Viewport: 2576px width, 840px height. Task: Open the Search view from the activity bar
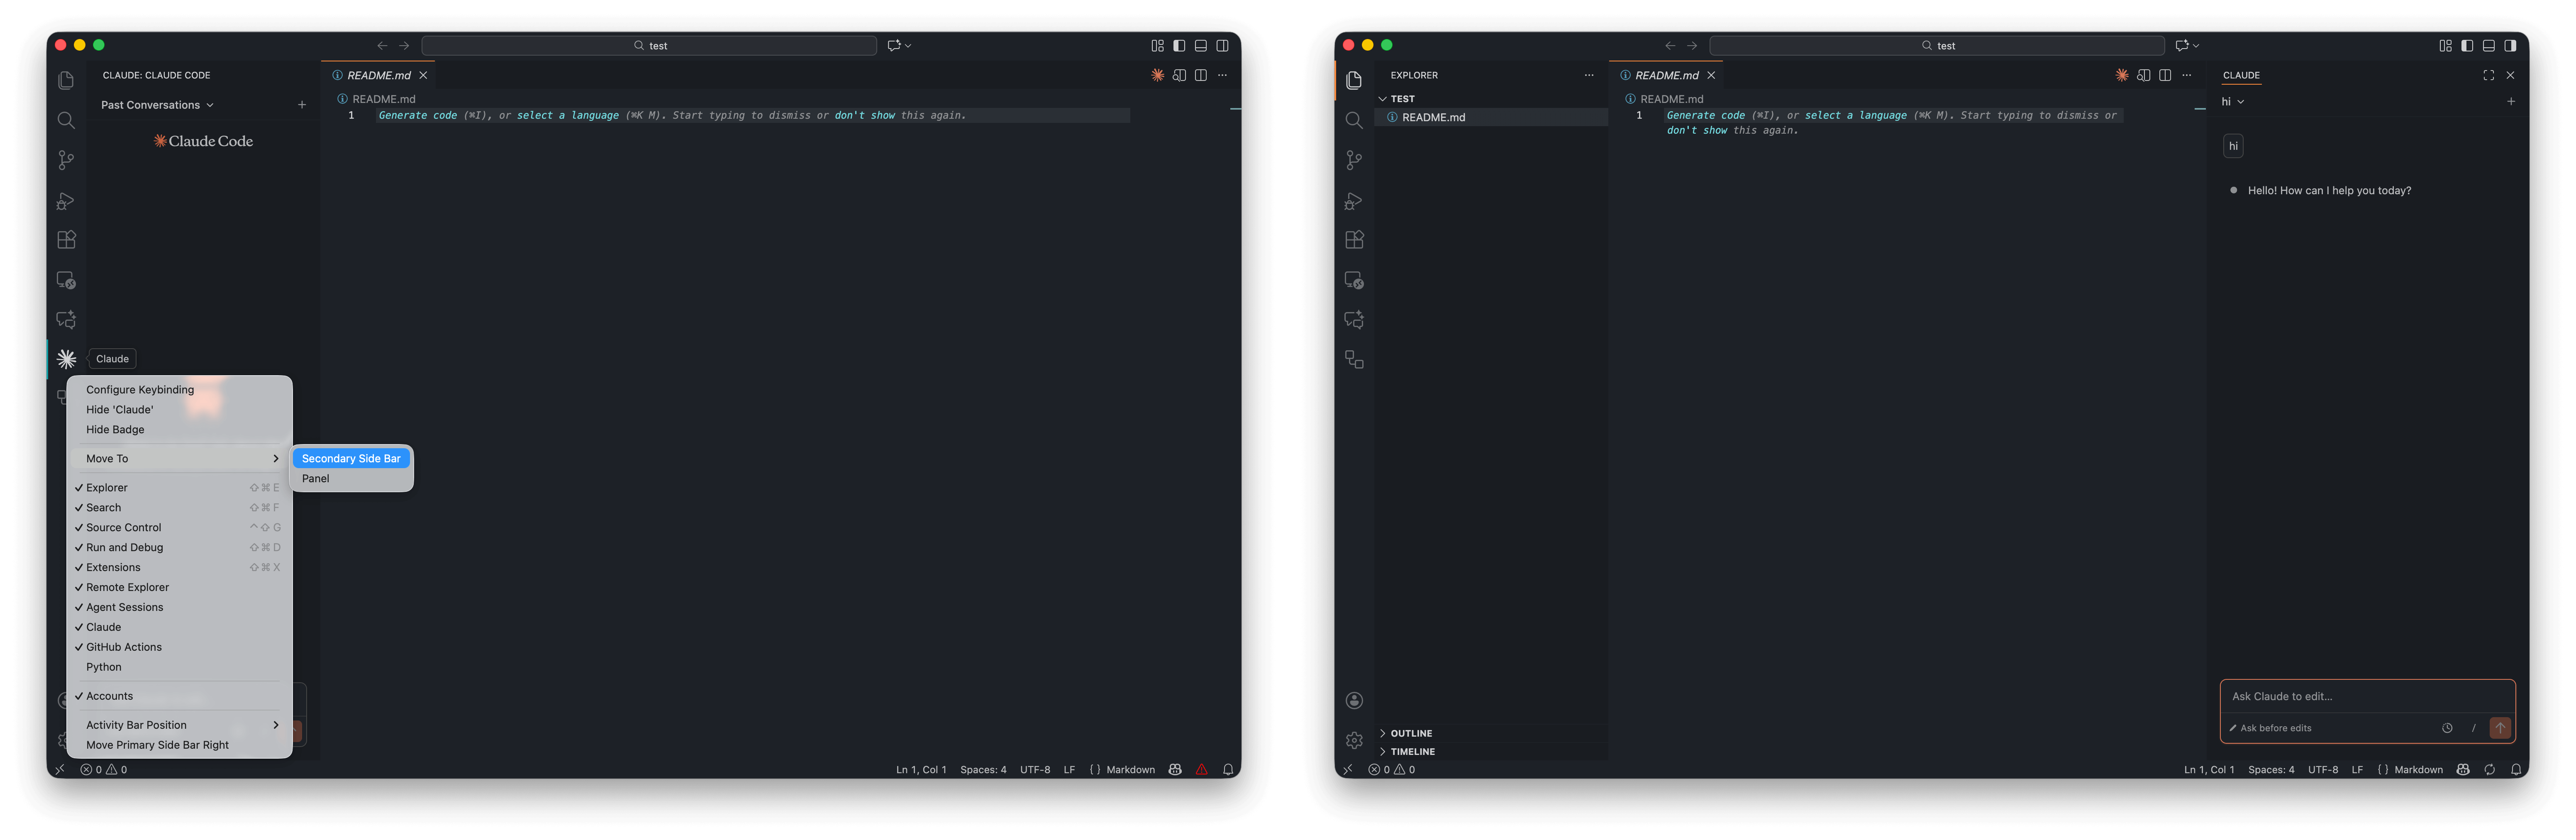point(66,120)
